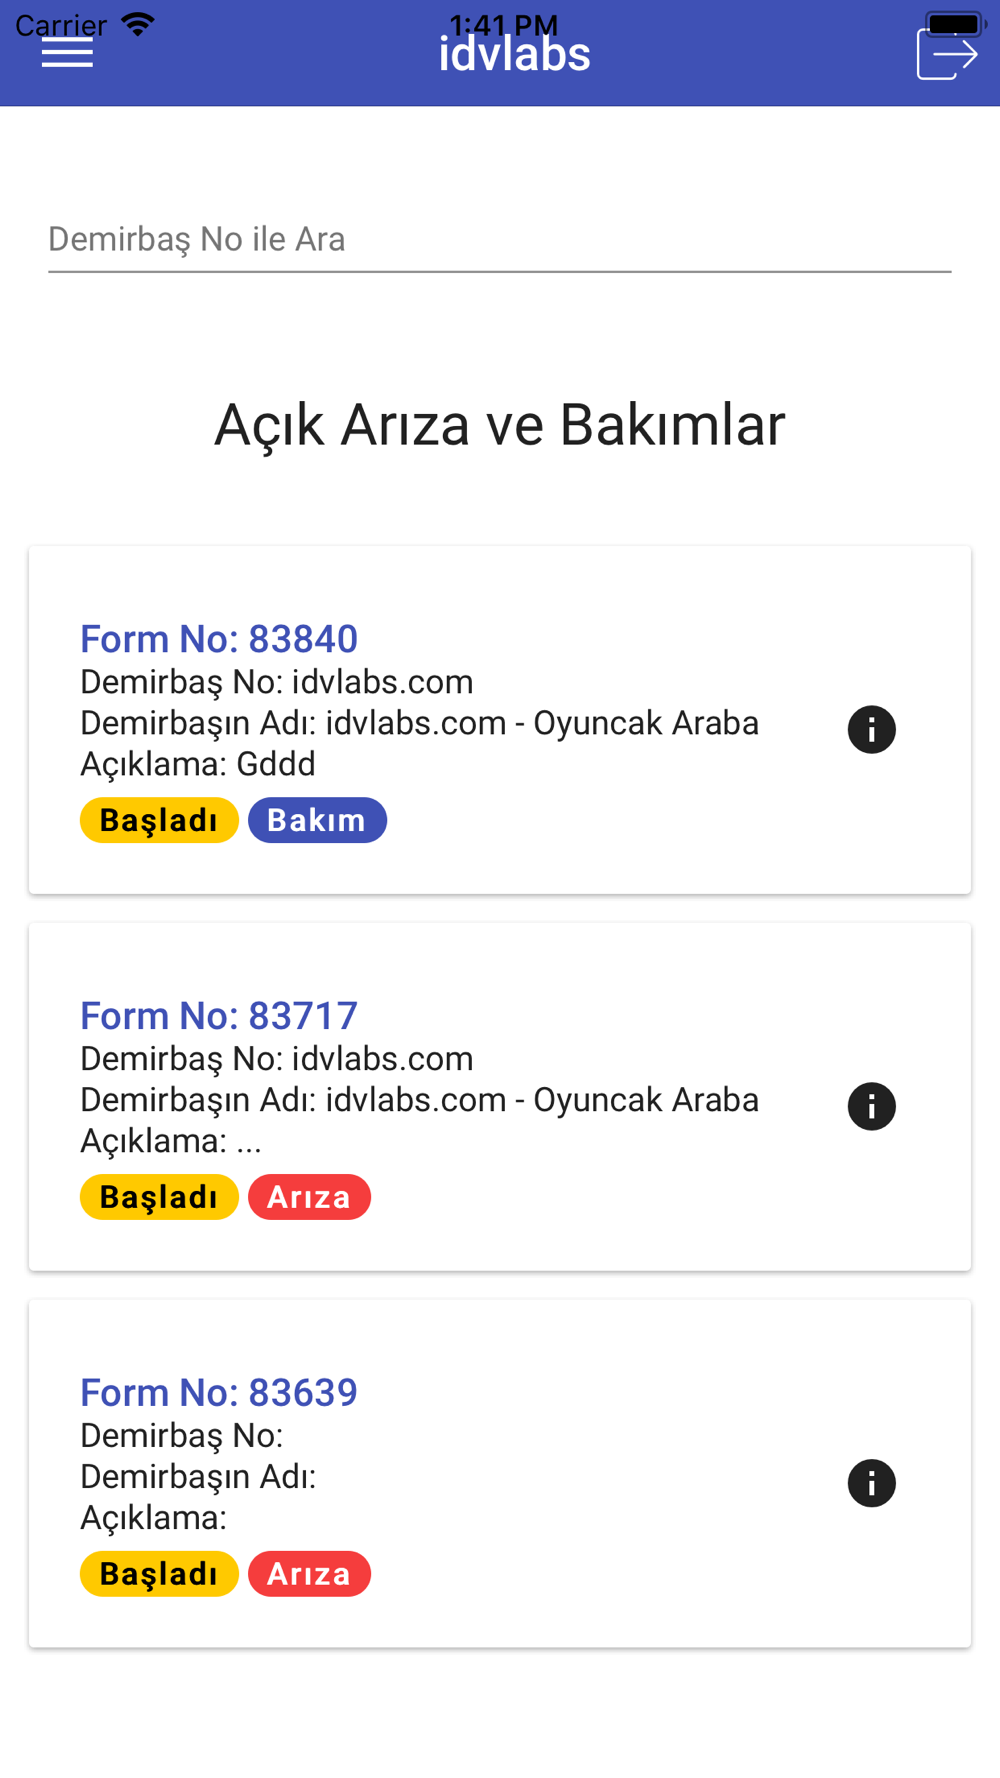Open the Form No: 83717 title

point(219,1016)
